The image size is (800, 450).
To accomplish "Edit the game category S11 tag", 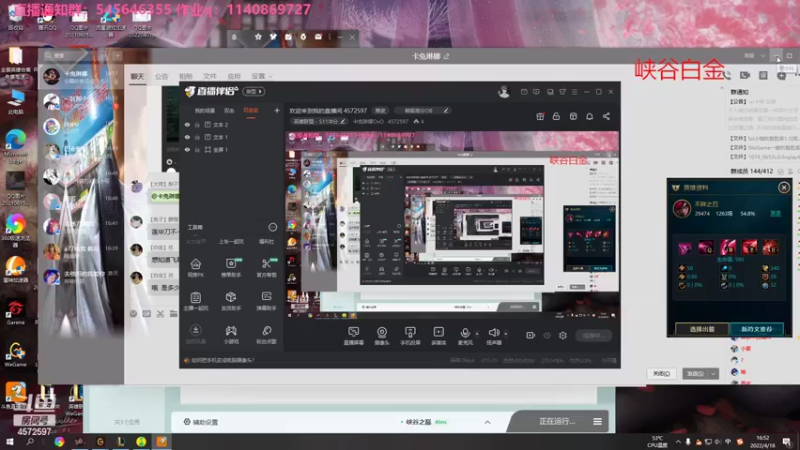I will coord(319,121).
